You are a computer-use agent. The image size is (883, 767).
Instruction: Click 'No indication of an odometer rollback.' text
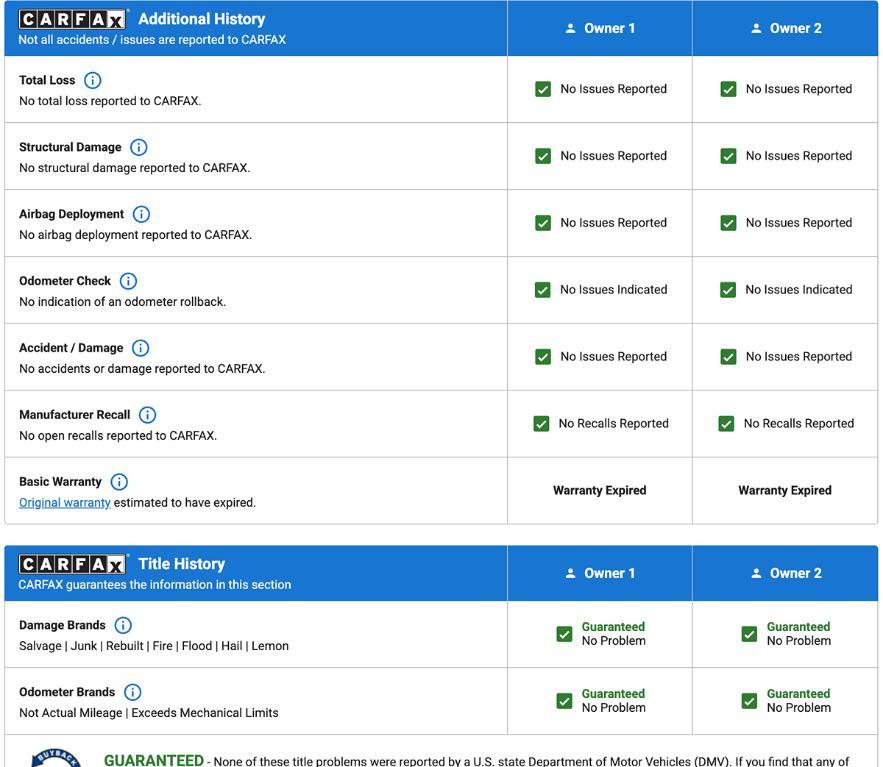tap(122, 302)
